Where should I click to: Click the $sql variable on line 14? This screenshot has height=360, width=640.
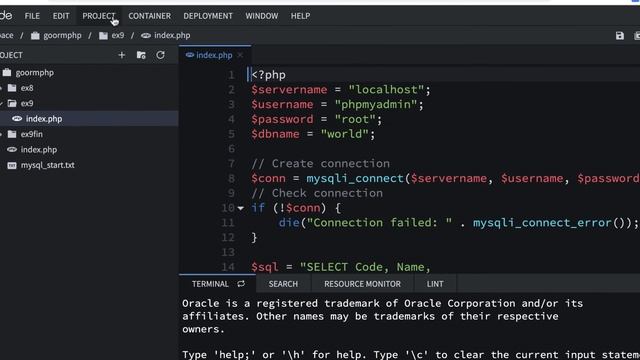264,267
